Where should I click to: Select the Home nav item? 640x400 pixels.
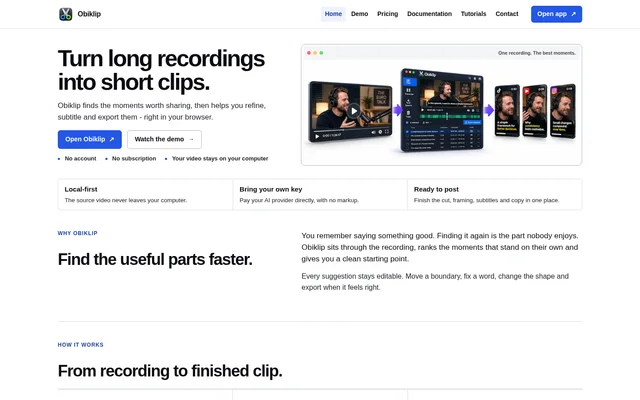click(333, 14)
